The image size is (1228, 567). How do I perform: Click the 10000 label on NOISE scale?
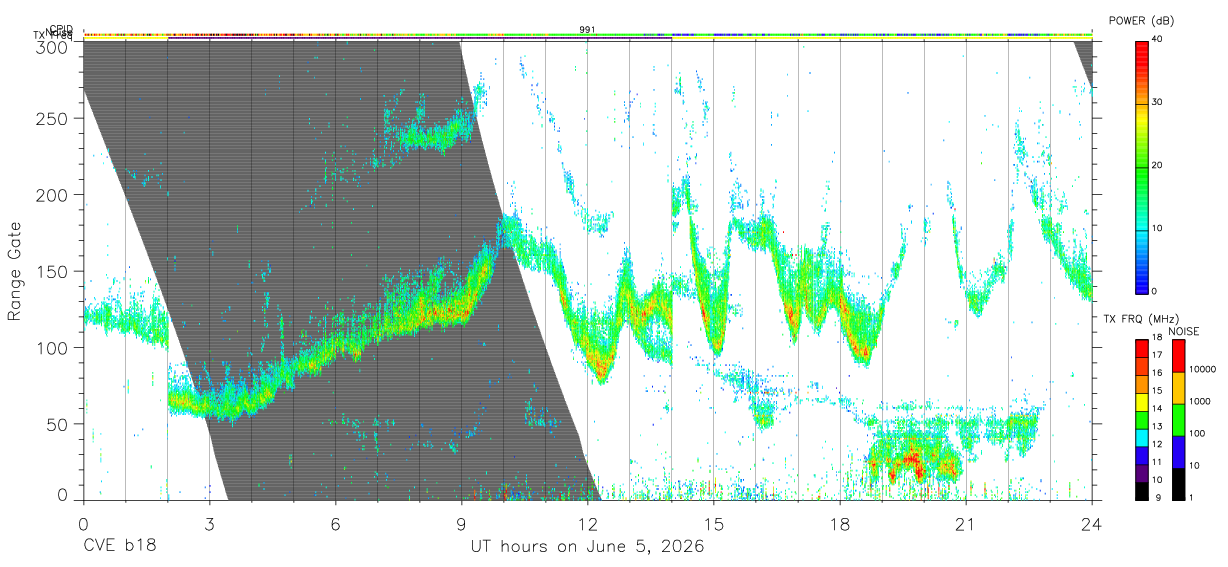point(1203,369)
